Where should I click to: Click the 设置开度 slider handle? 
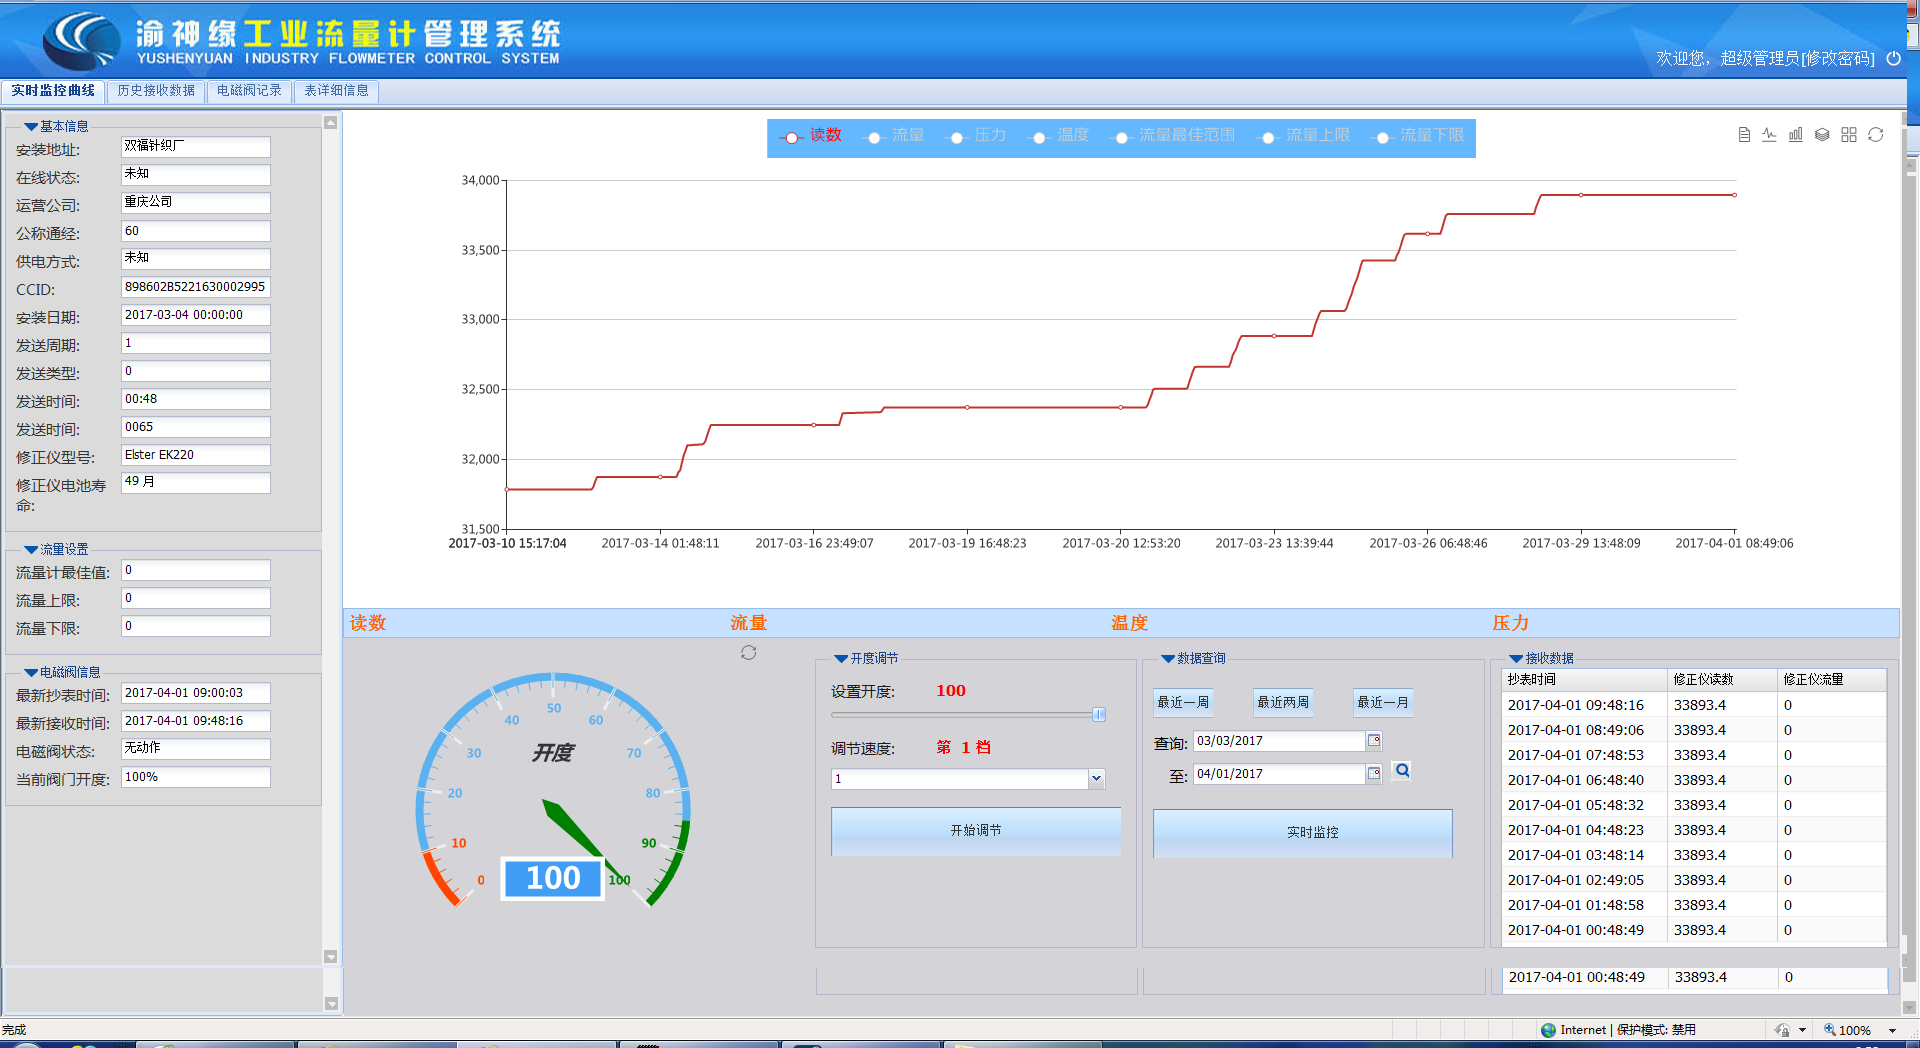[x=1098, y=715]
